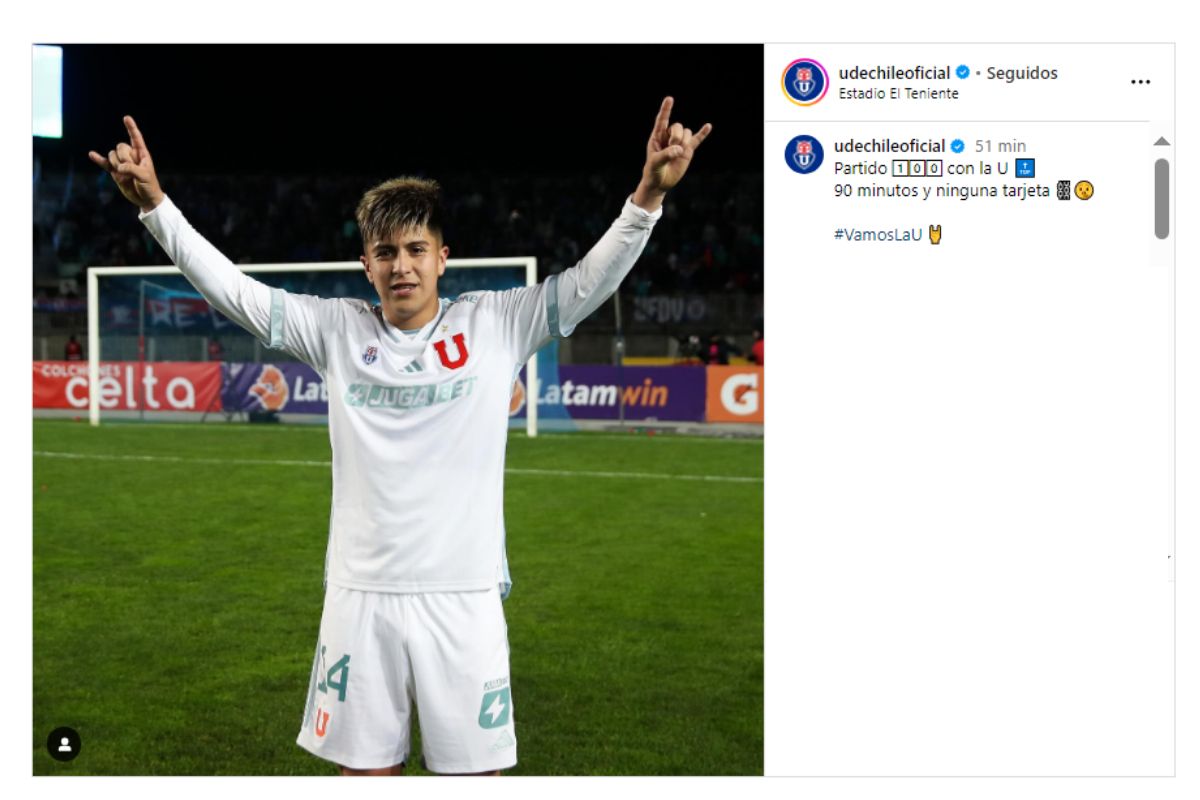This screenshot has width=1200, height=800.
Task: Click the Seguidos following button
Action: 1021,73
